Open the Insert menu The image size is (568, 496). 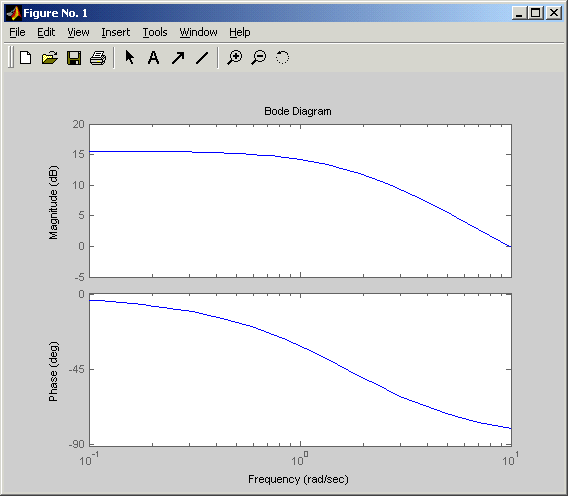[x=116, y=32]
